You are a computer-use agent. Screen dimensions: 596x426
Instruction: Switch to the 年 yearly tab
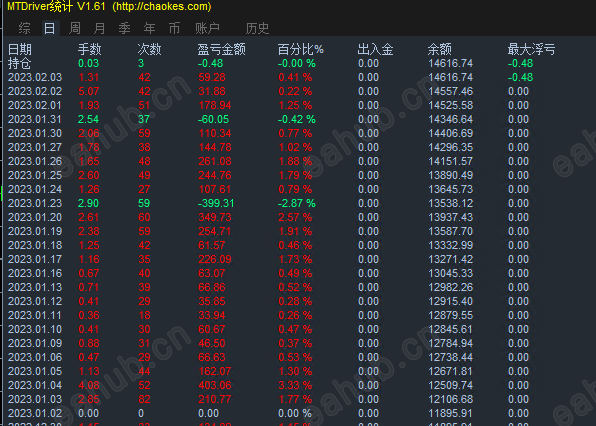[x=149, y=28]
